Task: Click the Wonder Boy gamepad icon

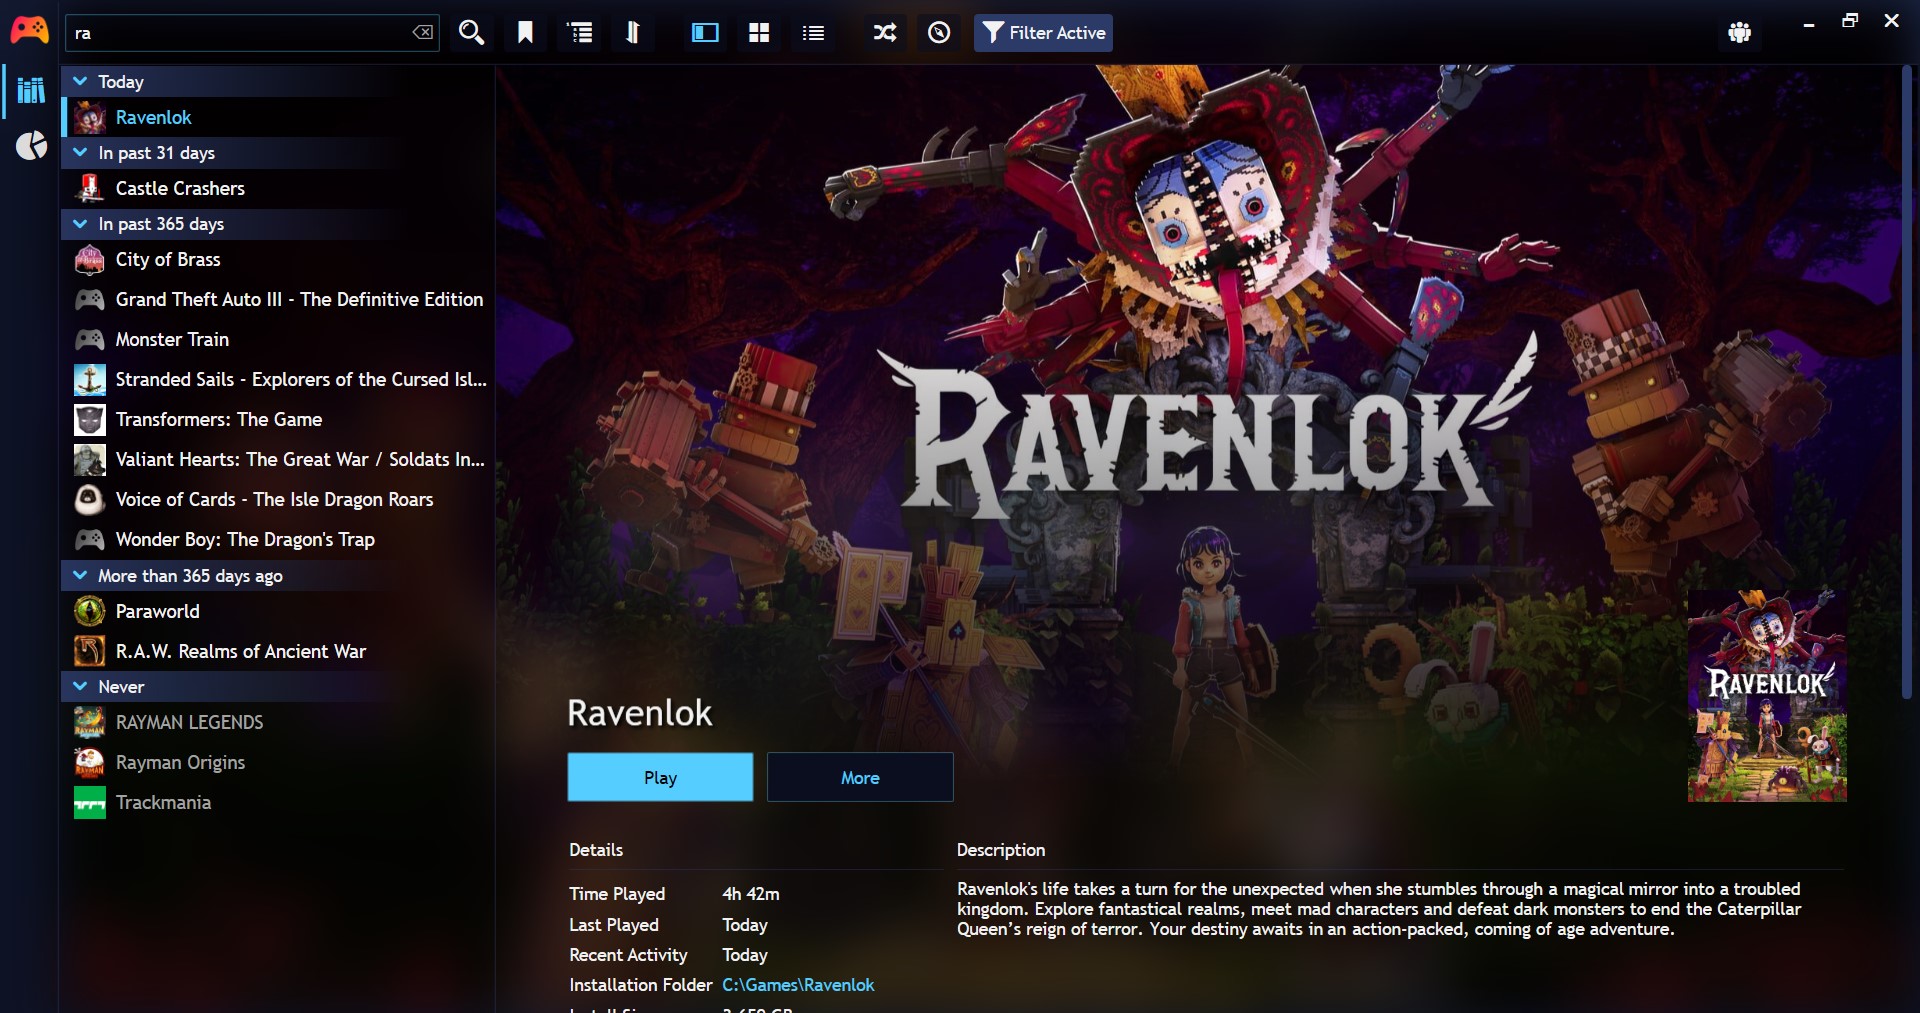Action: (90, 539)
